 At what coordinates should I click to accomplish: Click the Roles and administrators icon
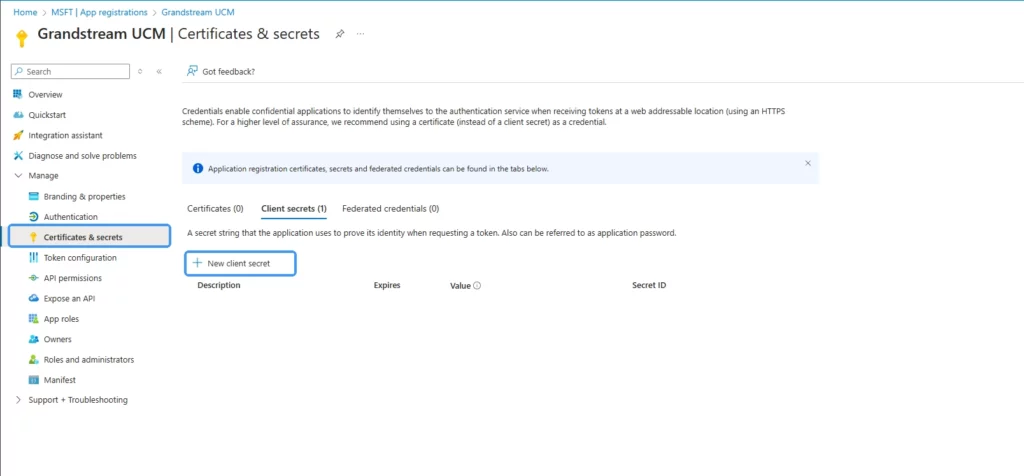pos(33,360)
